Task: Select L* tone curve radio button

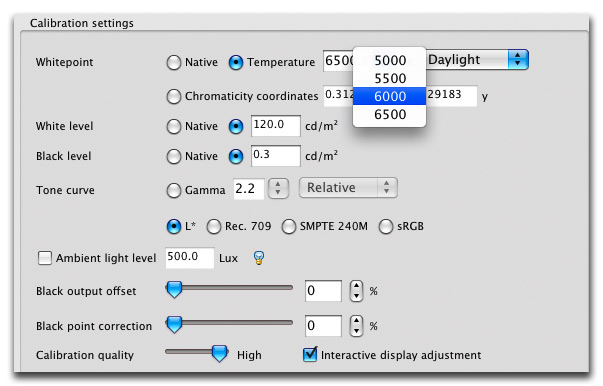Action: point(173,226)
